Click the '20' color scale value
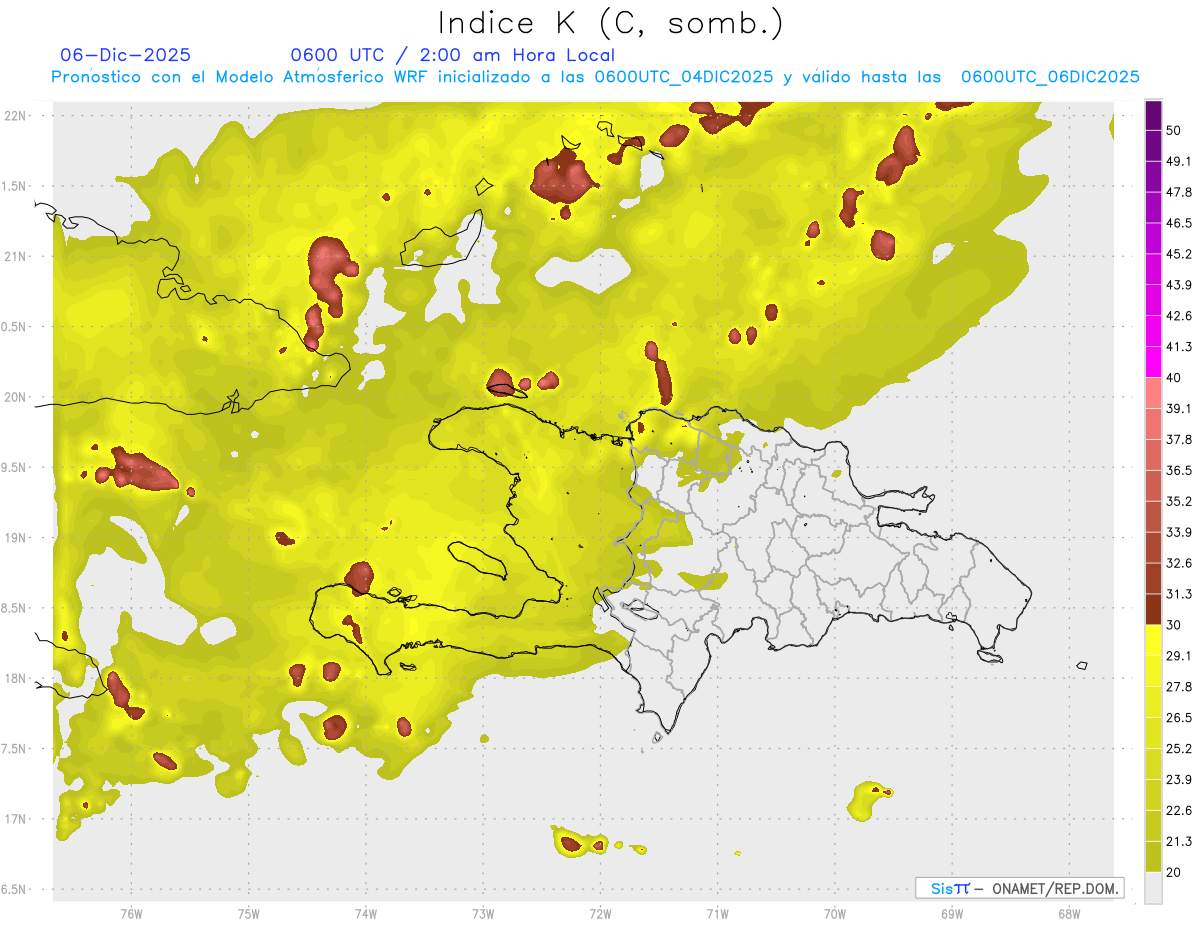Image resolution: width=1200 pixels, height=927 pixels. [1174, 872]
